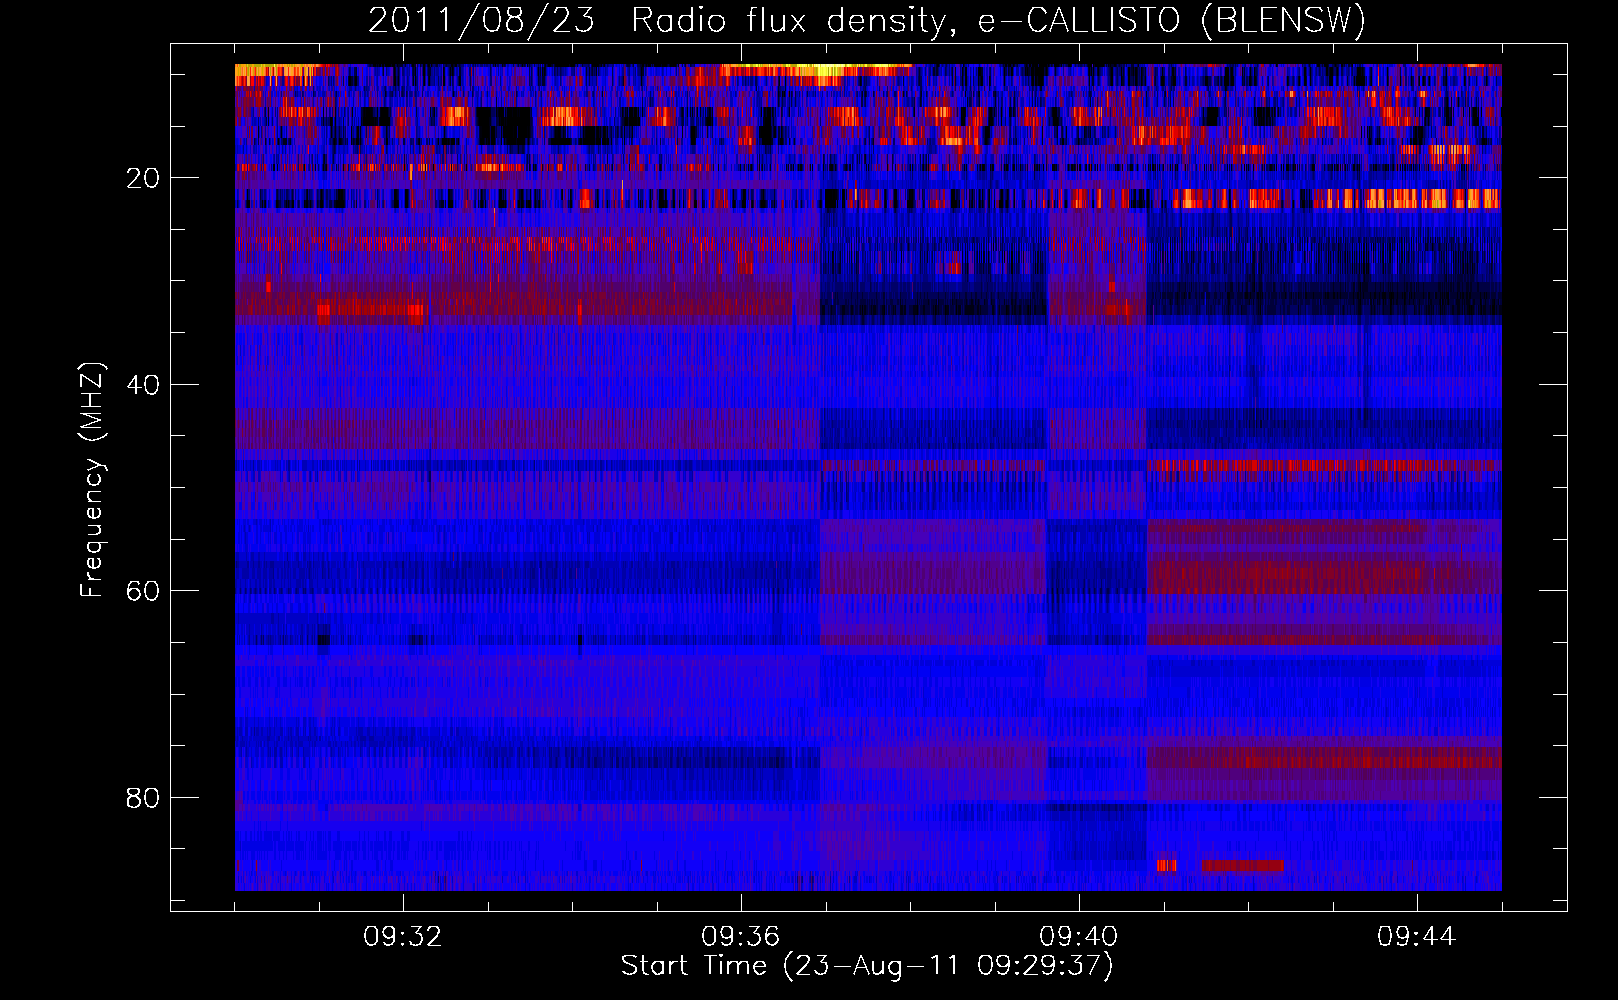The image size is (1618, 1000).
Task: Select the 09:40 time tick label
Action: tap(1078, 937)
